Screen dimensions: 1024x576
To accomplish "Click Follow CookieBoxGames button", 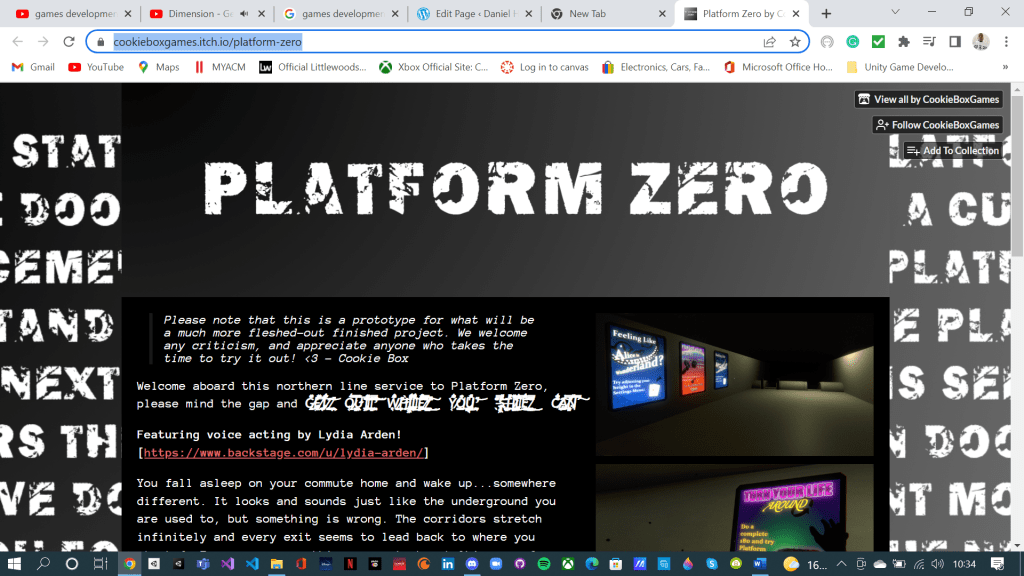I will click(937, 125).
